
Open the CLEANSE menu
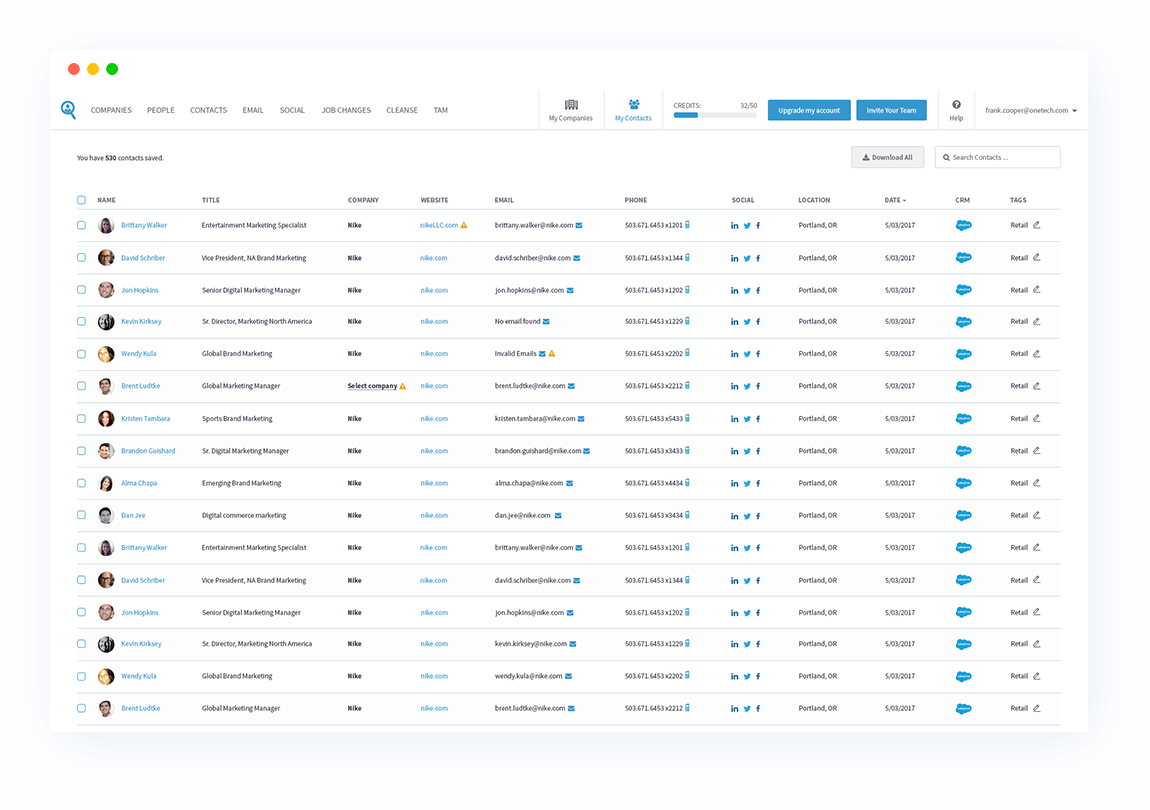pyautogui.click(x=402, y=110)
